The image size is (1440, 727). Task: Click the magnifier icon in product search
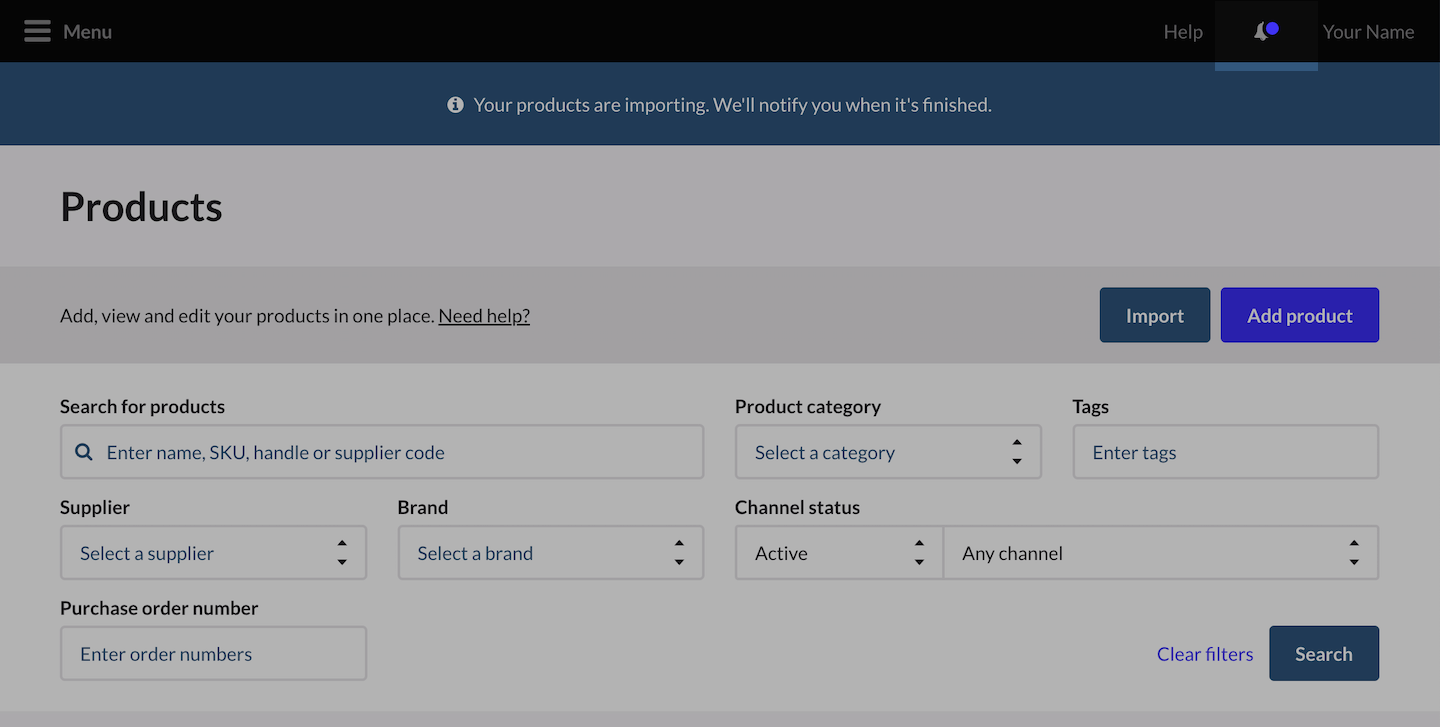coord(84,453)
